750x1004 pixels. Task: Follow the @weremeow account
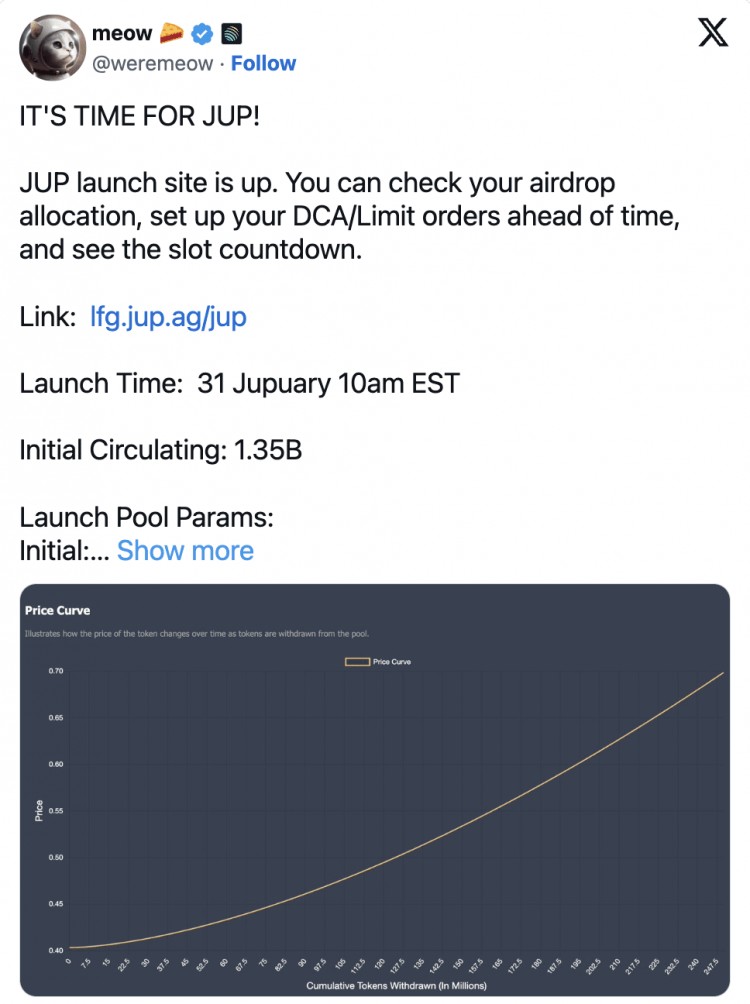click(263, 62)
